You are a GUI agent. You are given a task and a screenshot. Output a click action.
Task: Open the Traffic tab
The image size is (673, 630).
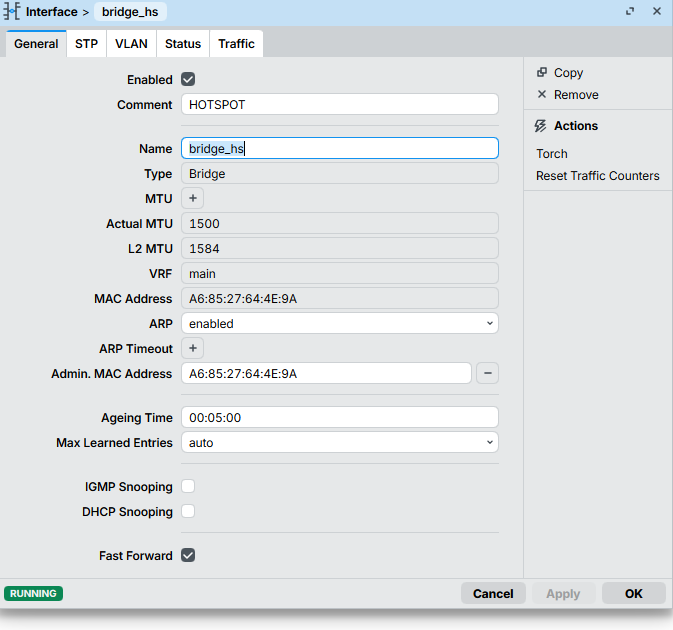(236, 44)
